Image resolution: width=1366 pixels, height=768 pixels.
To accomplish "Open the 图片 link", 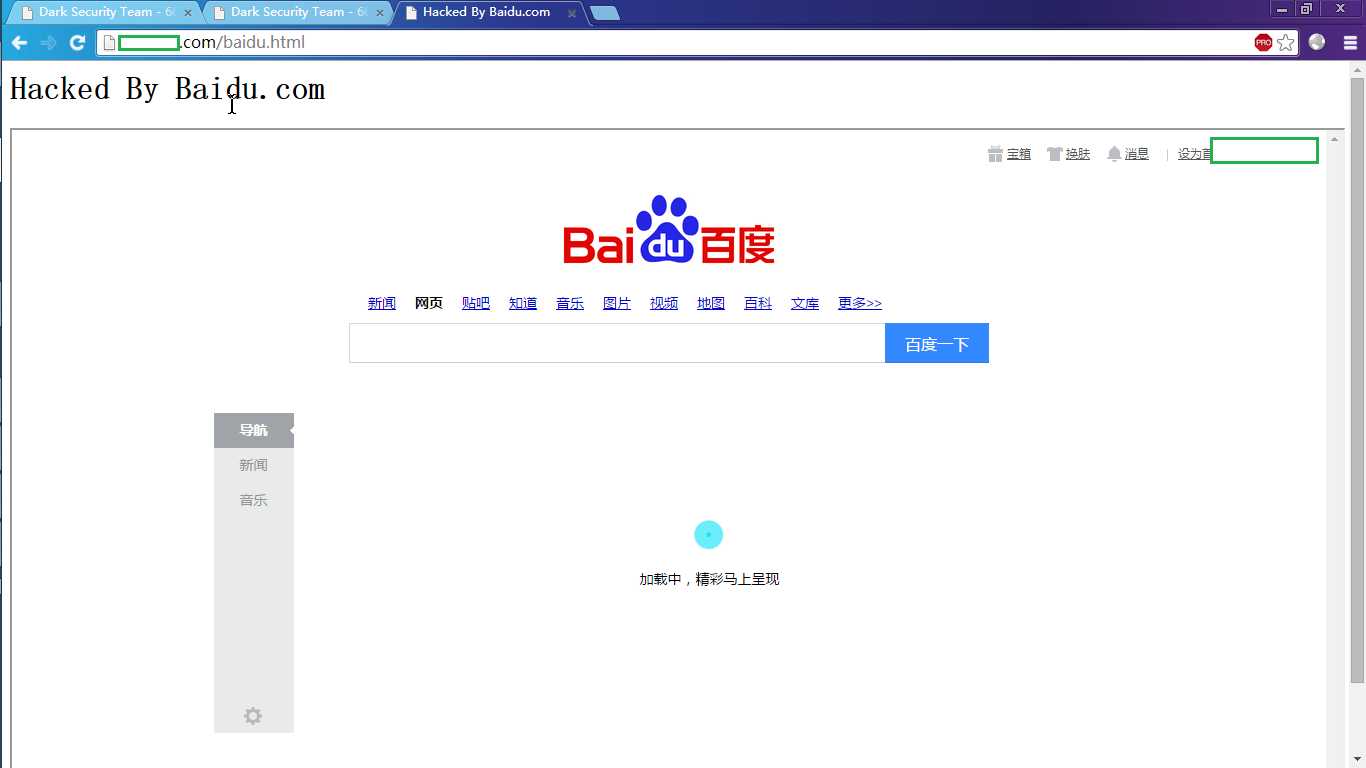I will [617, 303].
